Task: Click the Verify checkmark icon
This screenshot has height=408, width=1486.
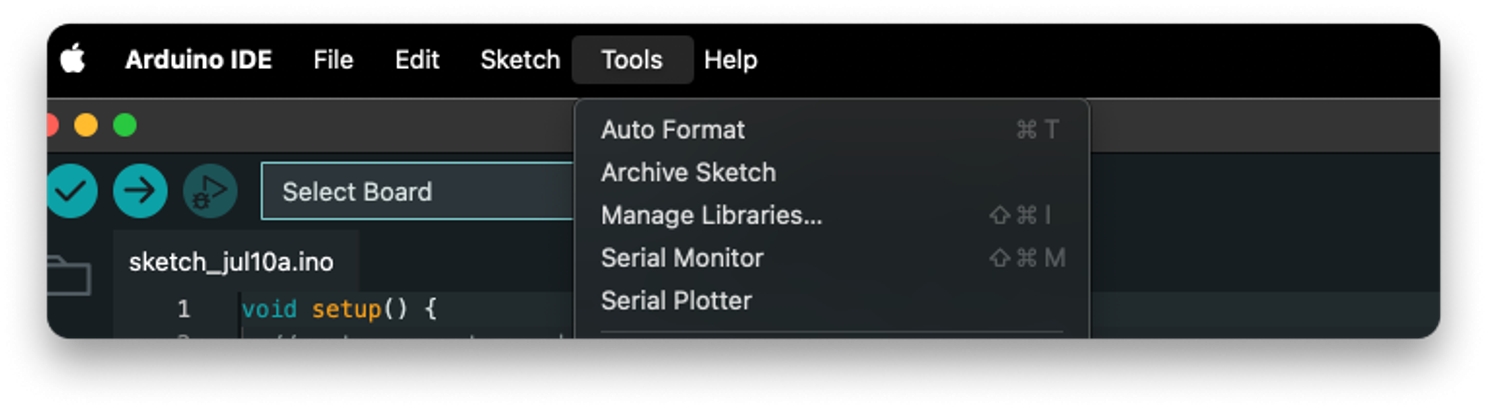Action: coord(71,191)
